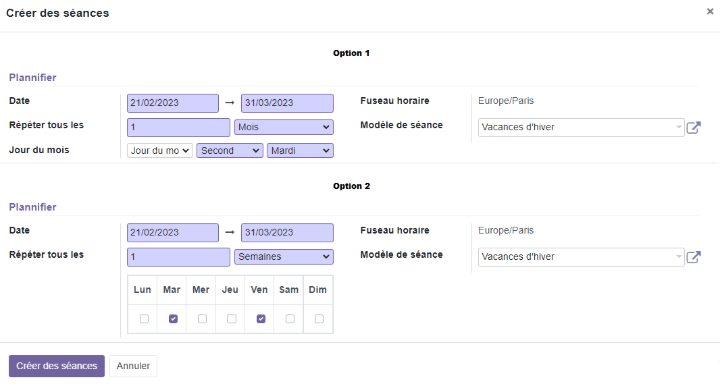720x384 pixels.
Task: Click the Annuler button
Action: [133, 366]
